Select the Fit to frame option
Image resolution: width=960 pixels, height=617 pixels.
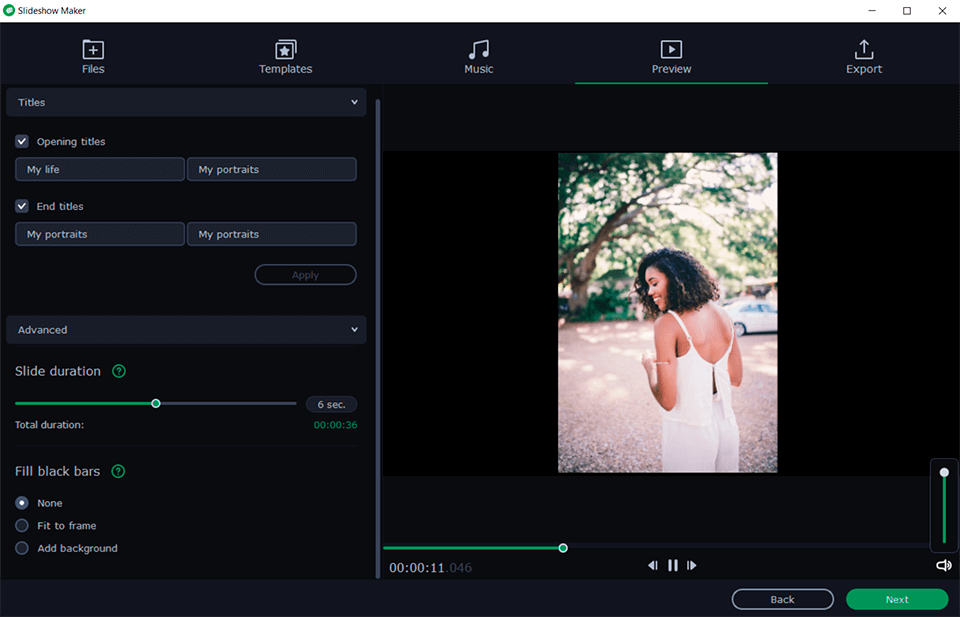click(x=20, y=525)
